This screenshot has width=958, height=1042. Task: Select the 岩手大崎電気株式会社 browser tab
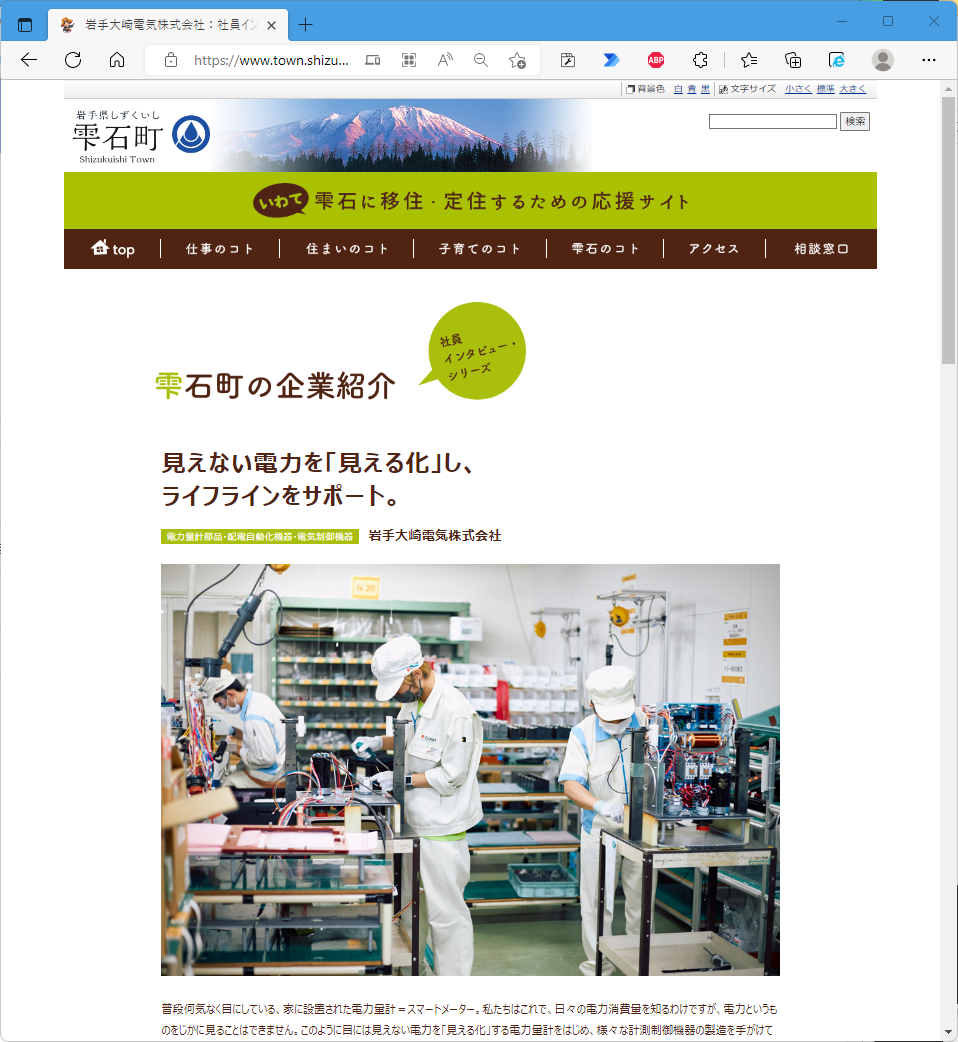point(168,25)
